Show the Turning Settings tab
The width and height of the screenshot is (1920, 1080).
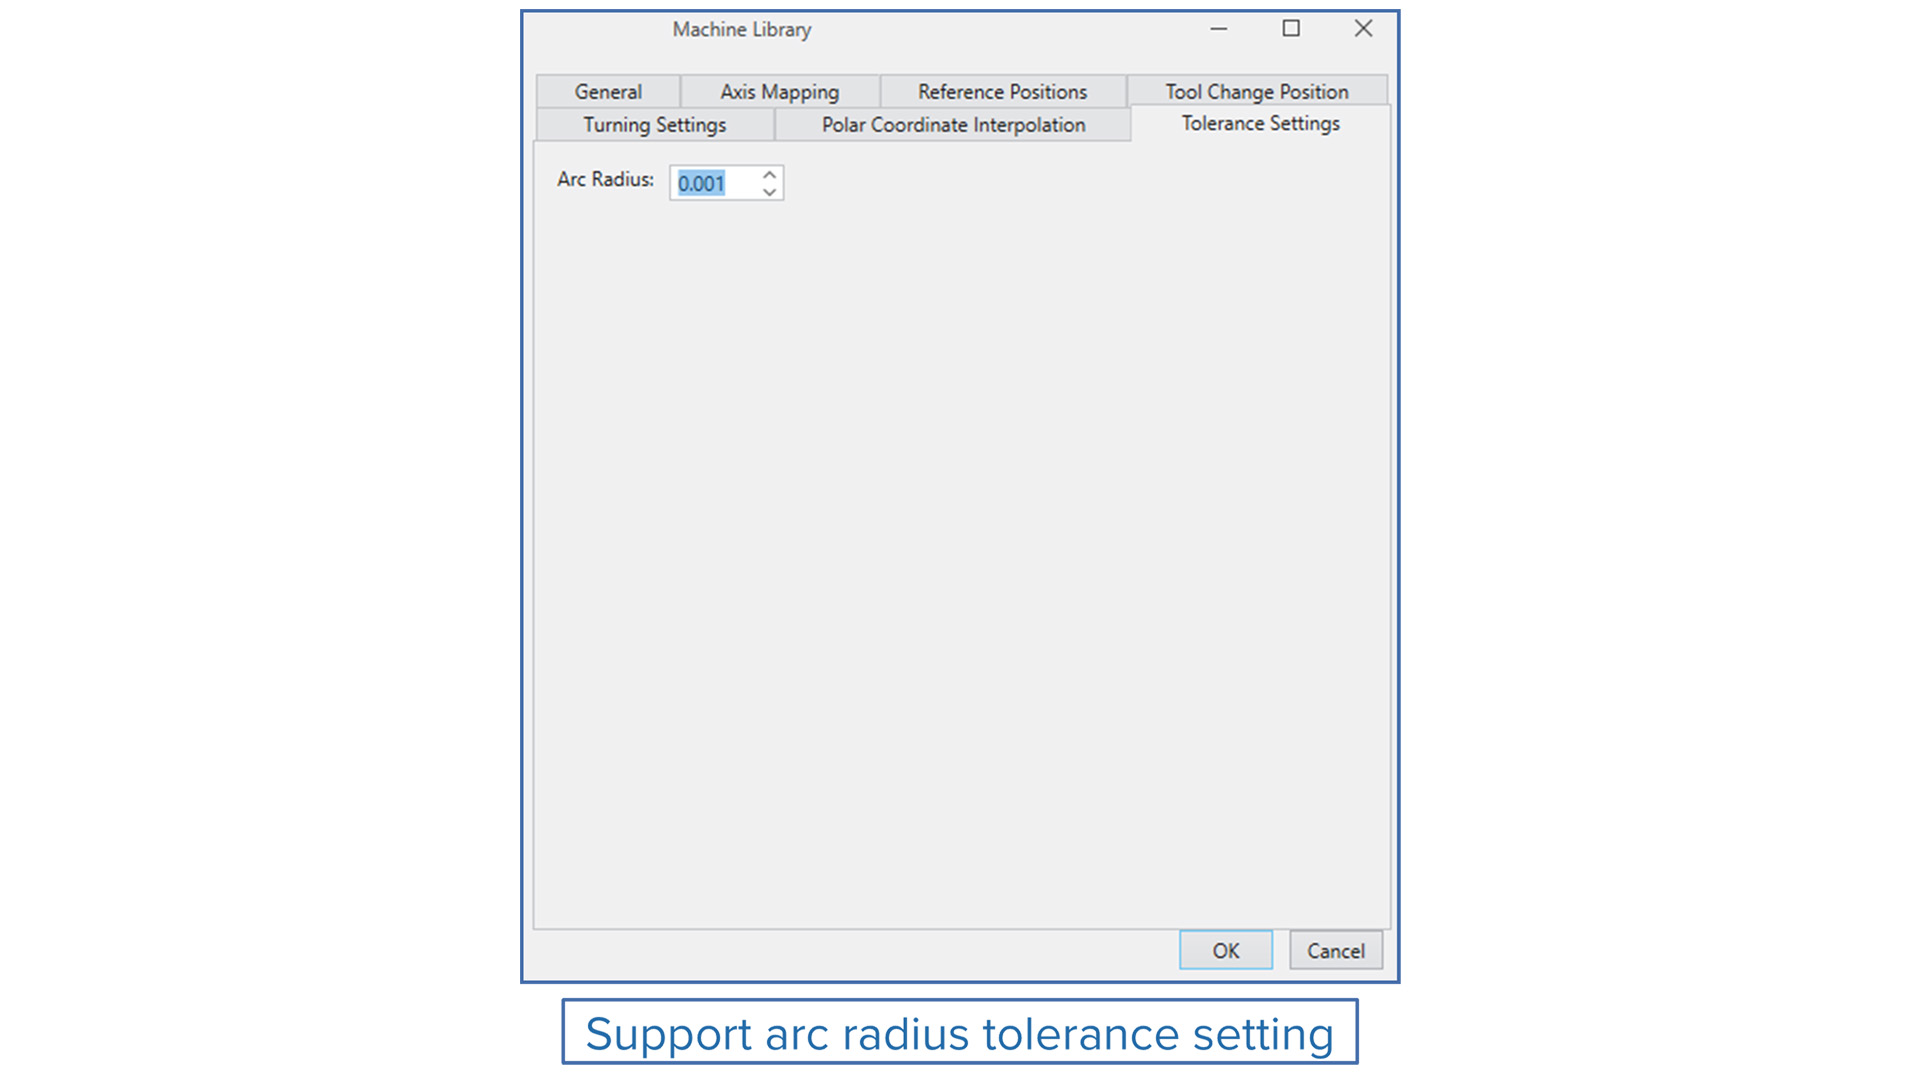(x=655, y=124)
